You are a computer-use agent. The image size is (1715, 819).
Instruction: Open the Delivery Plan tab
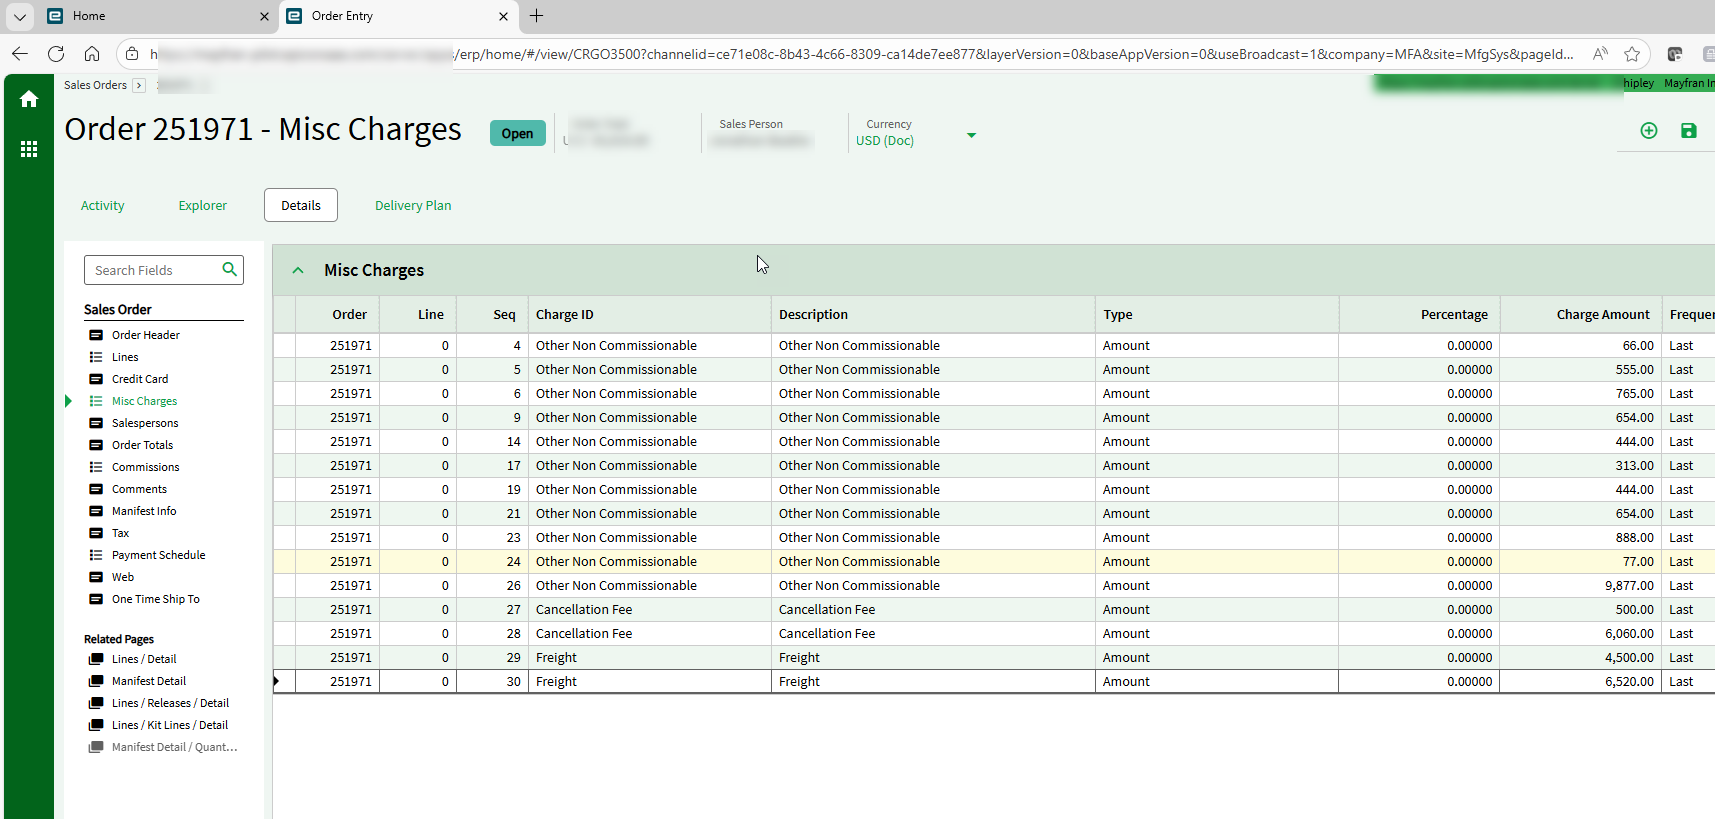pos(413,206)
